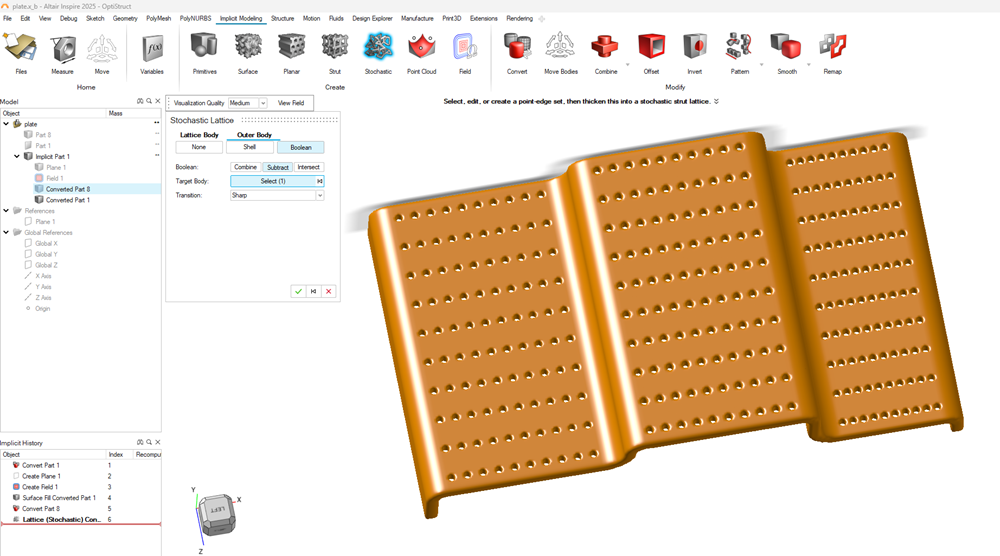Open the Variables tool
The height and width of the screenshot is (556, 1000).
(152, 52)
